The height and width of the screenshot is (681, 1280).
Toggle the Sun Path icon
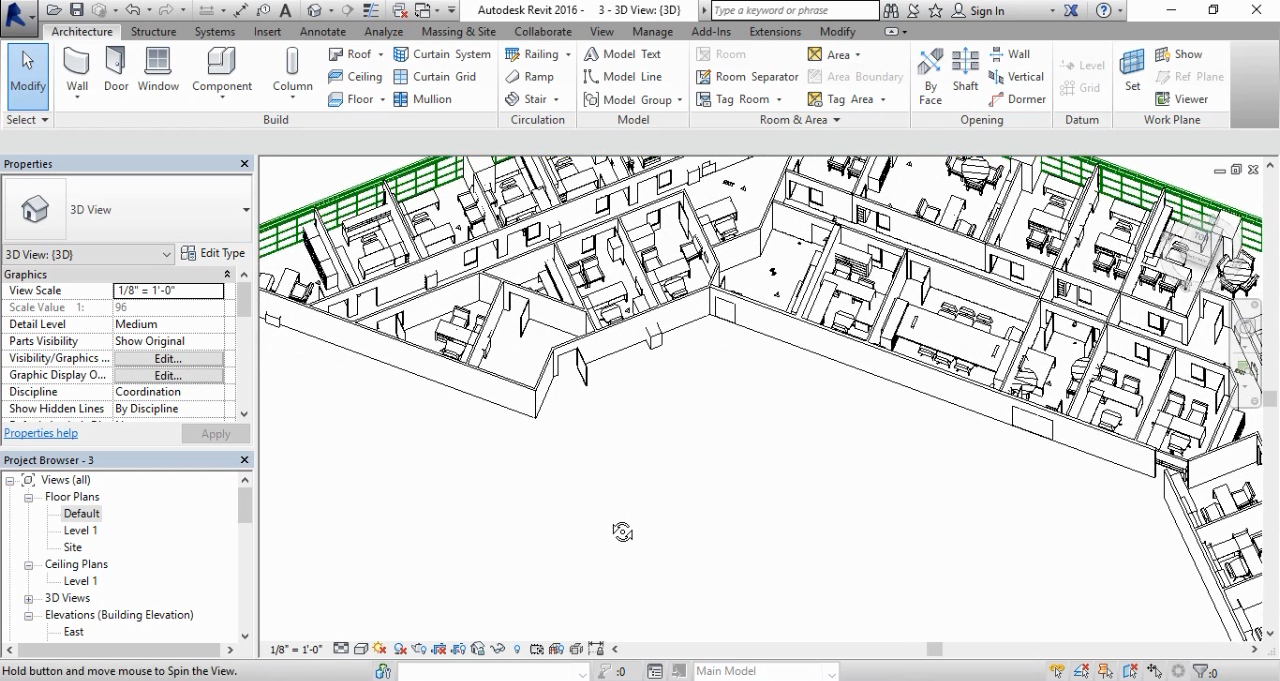pyautogui.click(x=380, y=649)
